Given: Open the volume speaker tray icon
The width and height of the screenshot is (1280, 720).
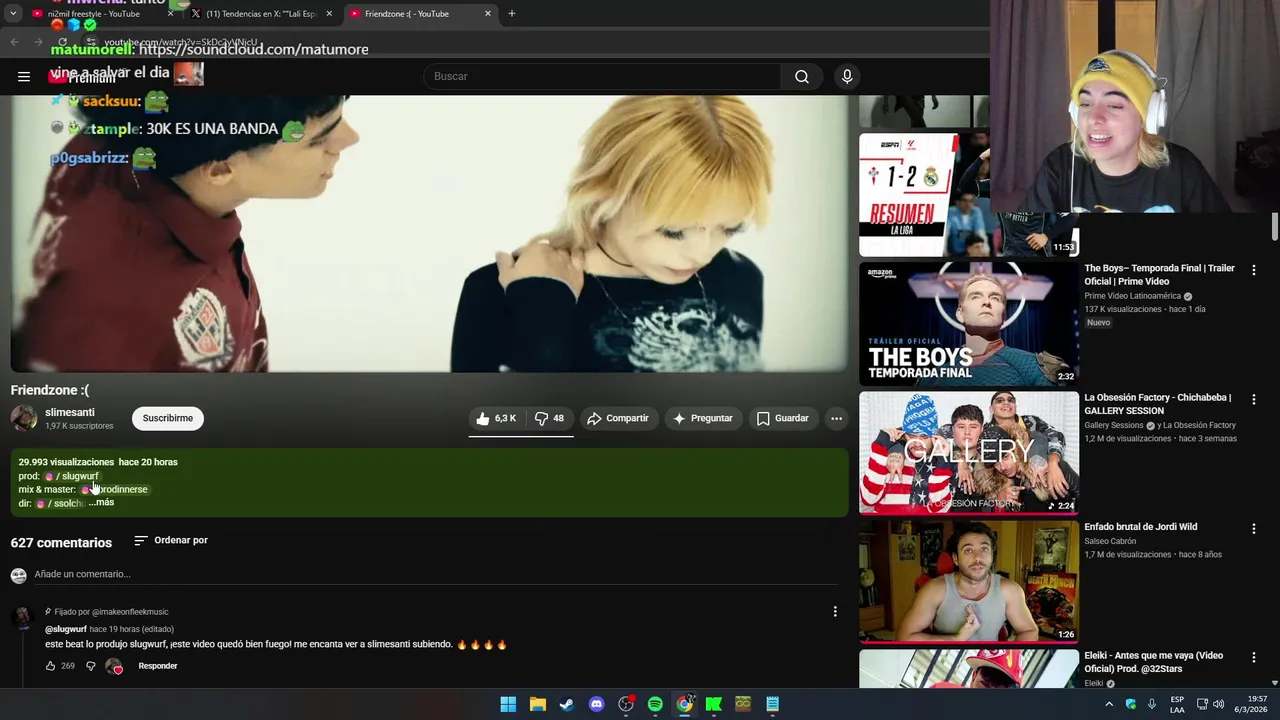Looking at the screenshot, I should pyautogui.click(x=1218, y=704).
